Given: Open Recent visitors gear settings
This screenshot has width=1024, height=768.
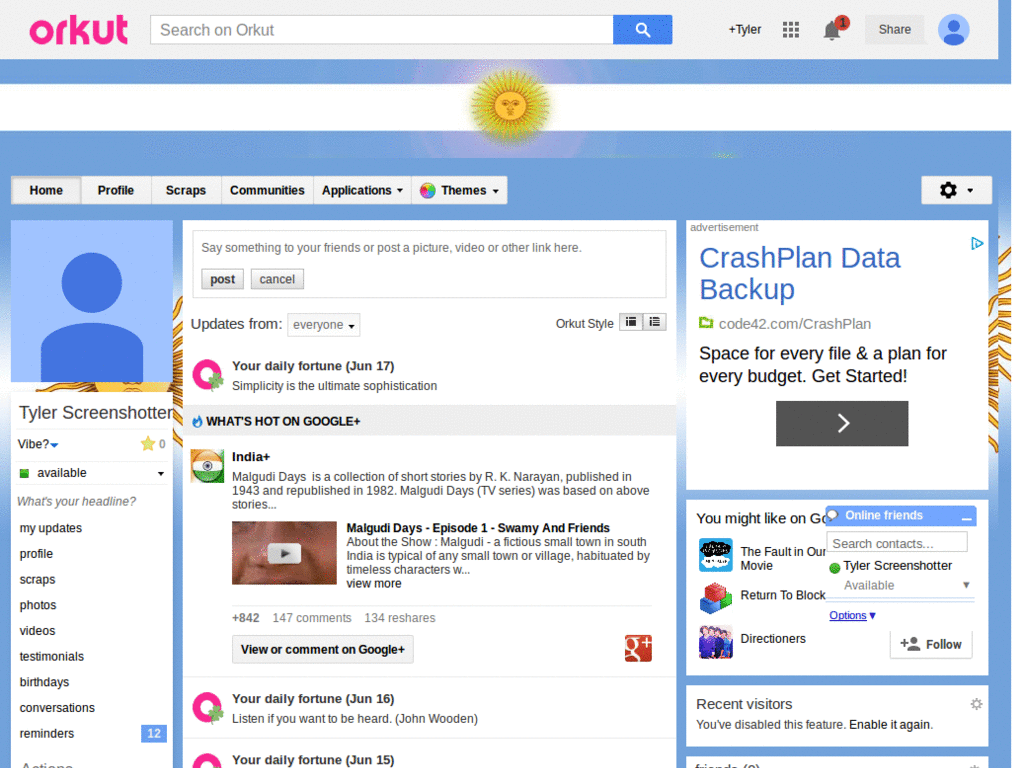Looking at the screenshot, I should [x=976, y=704].
